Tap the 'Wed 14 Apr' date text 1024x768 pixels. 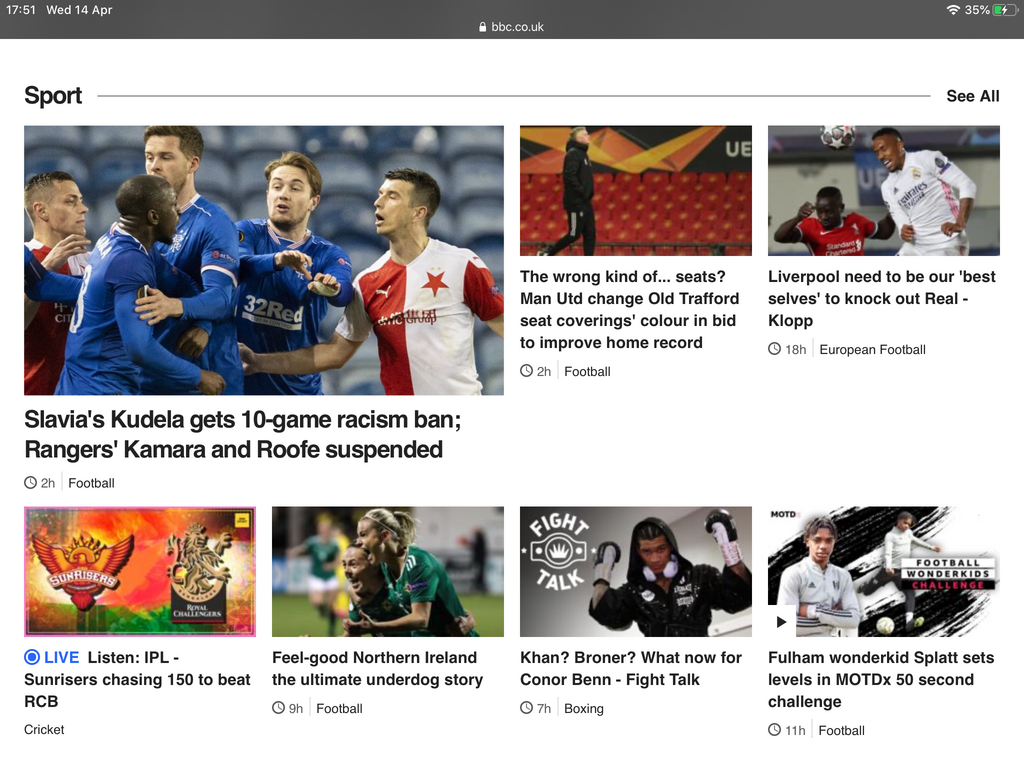click(x=79, y=10)
